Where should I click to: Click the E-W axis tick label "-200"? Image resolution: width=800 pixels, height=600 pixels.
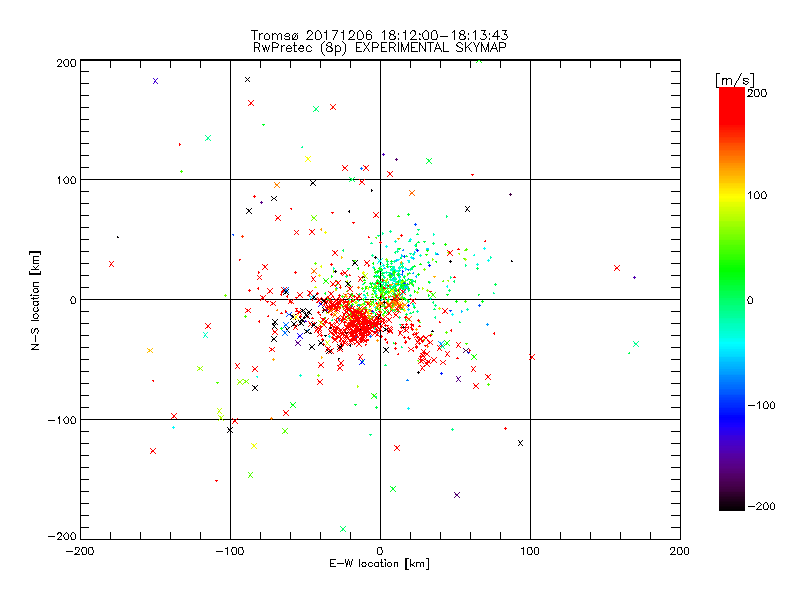[x=80, y=551]
